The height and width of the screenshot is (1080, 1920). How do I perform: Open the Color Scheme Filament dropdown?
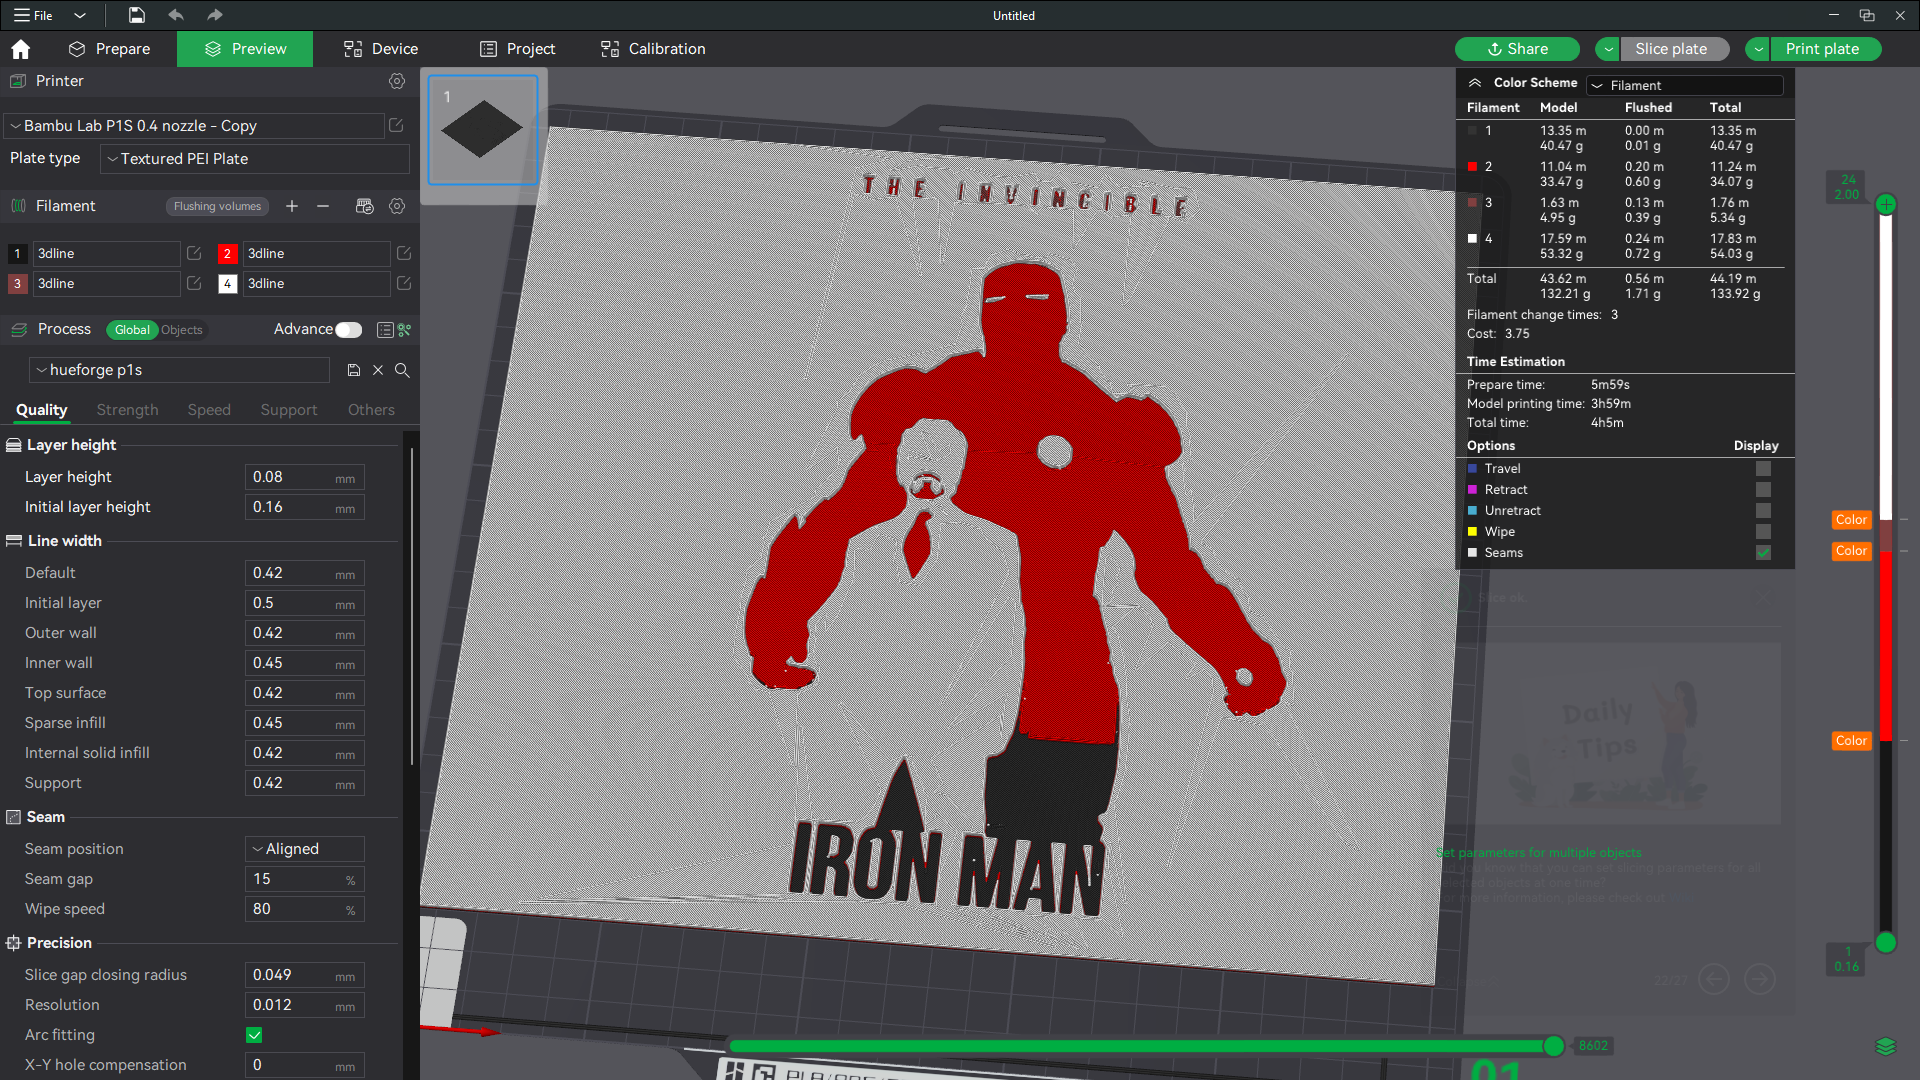[x=1685, y=85]
